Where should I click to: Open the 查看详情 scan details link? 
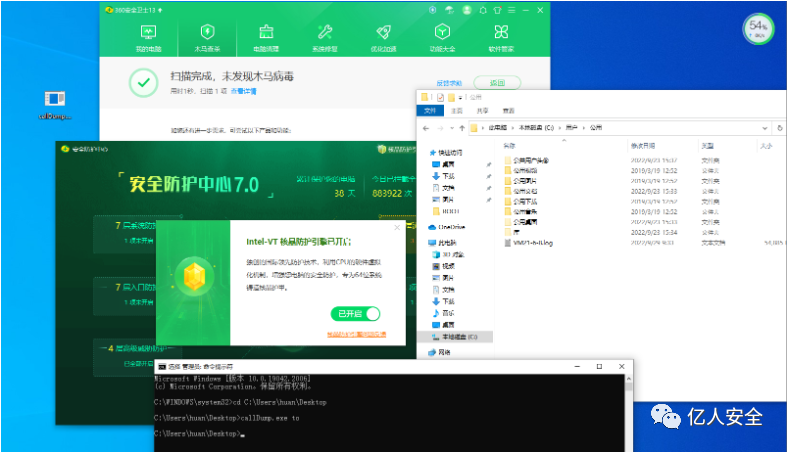[244, 91]
